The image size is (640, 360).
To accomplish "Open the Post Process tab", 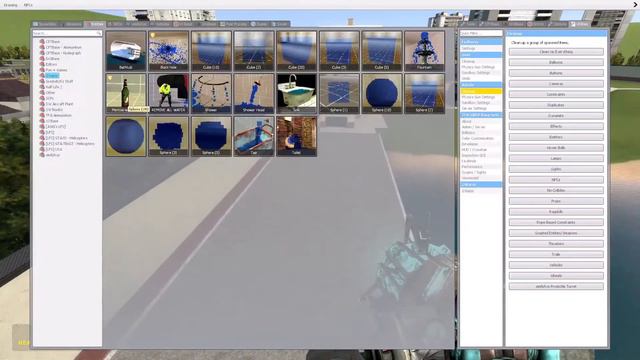I will [x=234, y=24].
